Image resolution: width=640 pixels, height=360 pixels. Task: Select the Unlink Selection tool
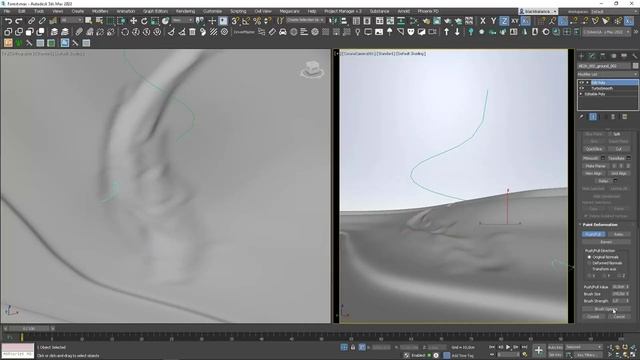point(42,21)
